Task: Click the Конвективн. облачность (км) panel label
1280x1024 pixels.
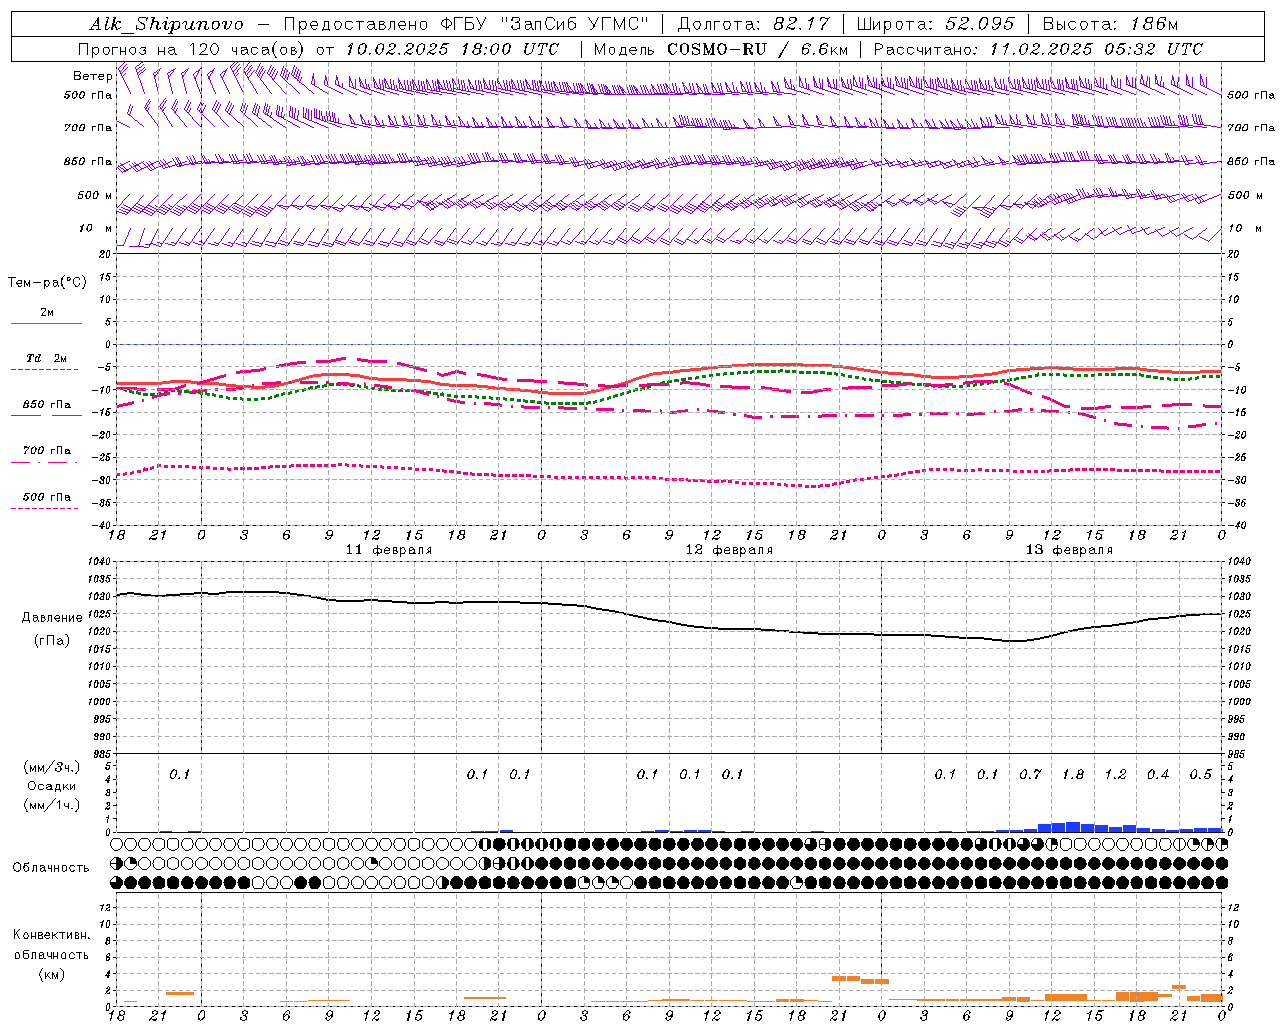Action: [52, 954]
